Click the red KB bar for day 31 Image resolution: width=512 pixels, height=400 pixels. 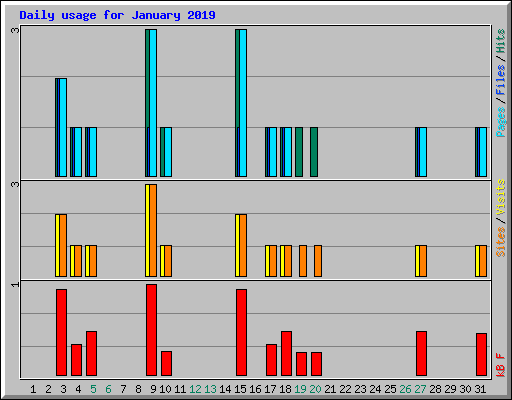point(481,355)
